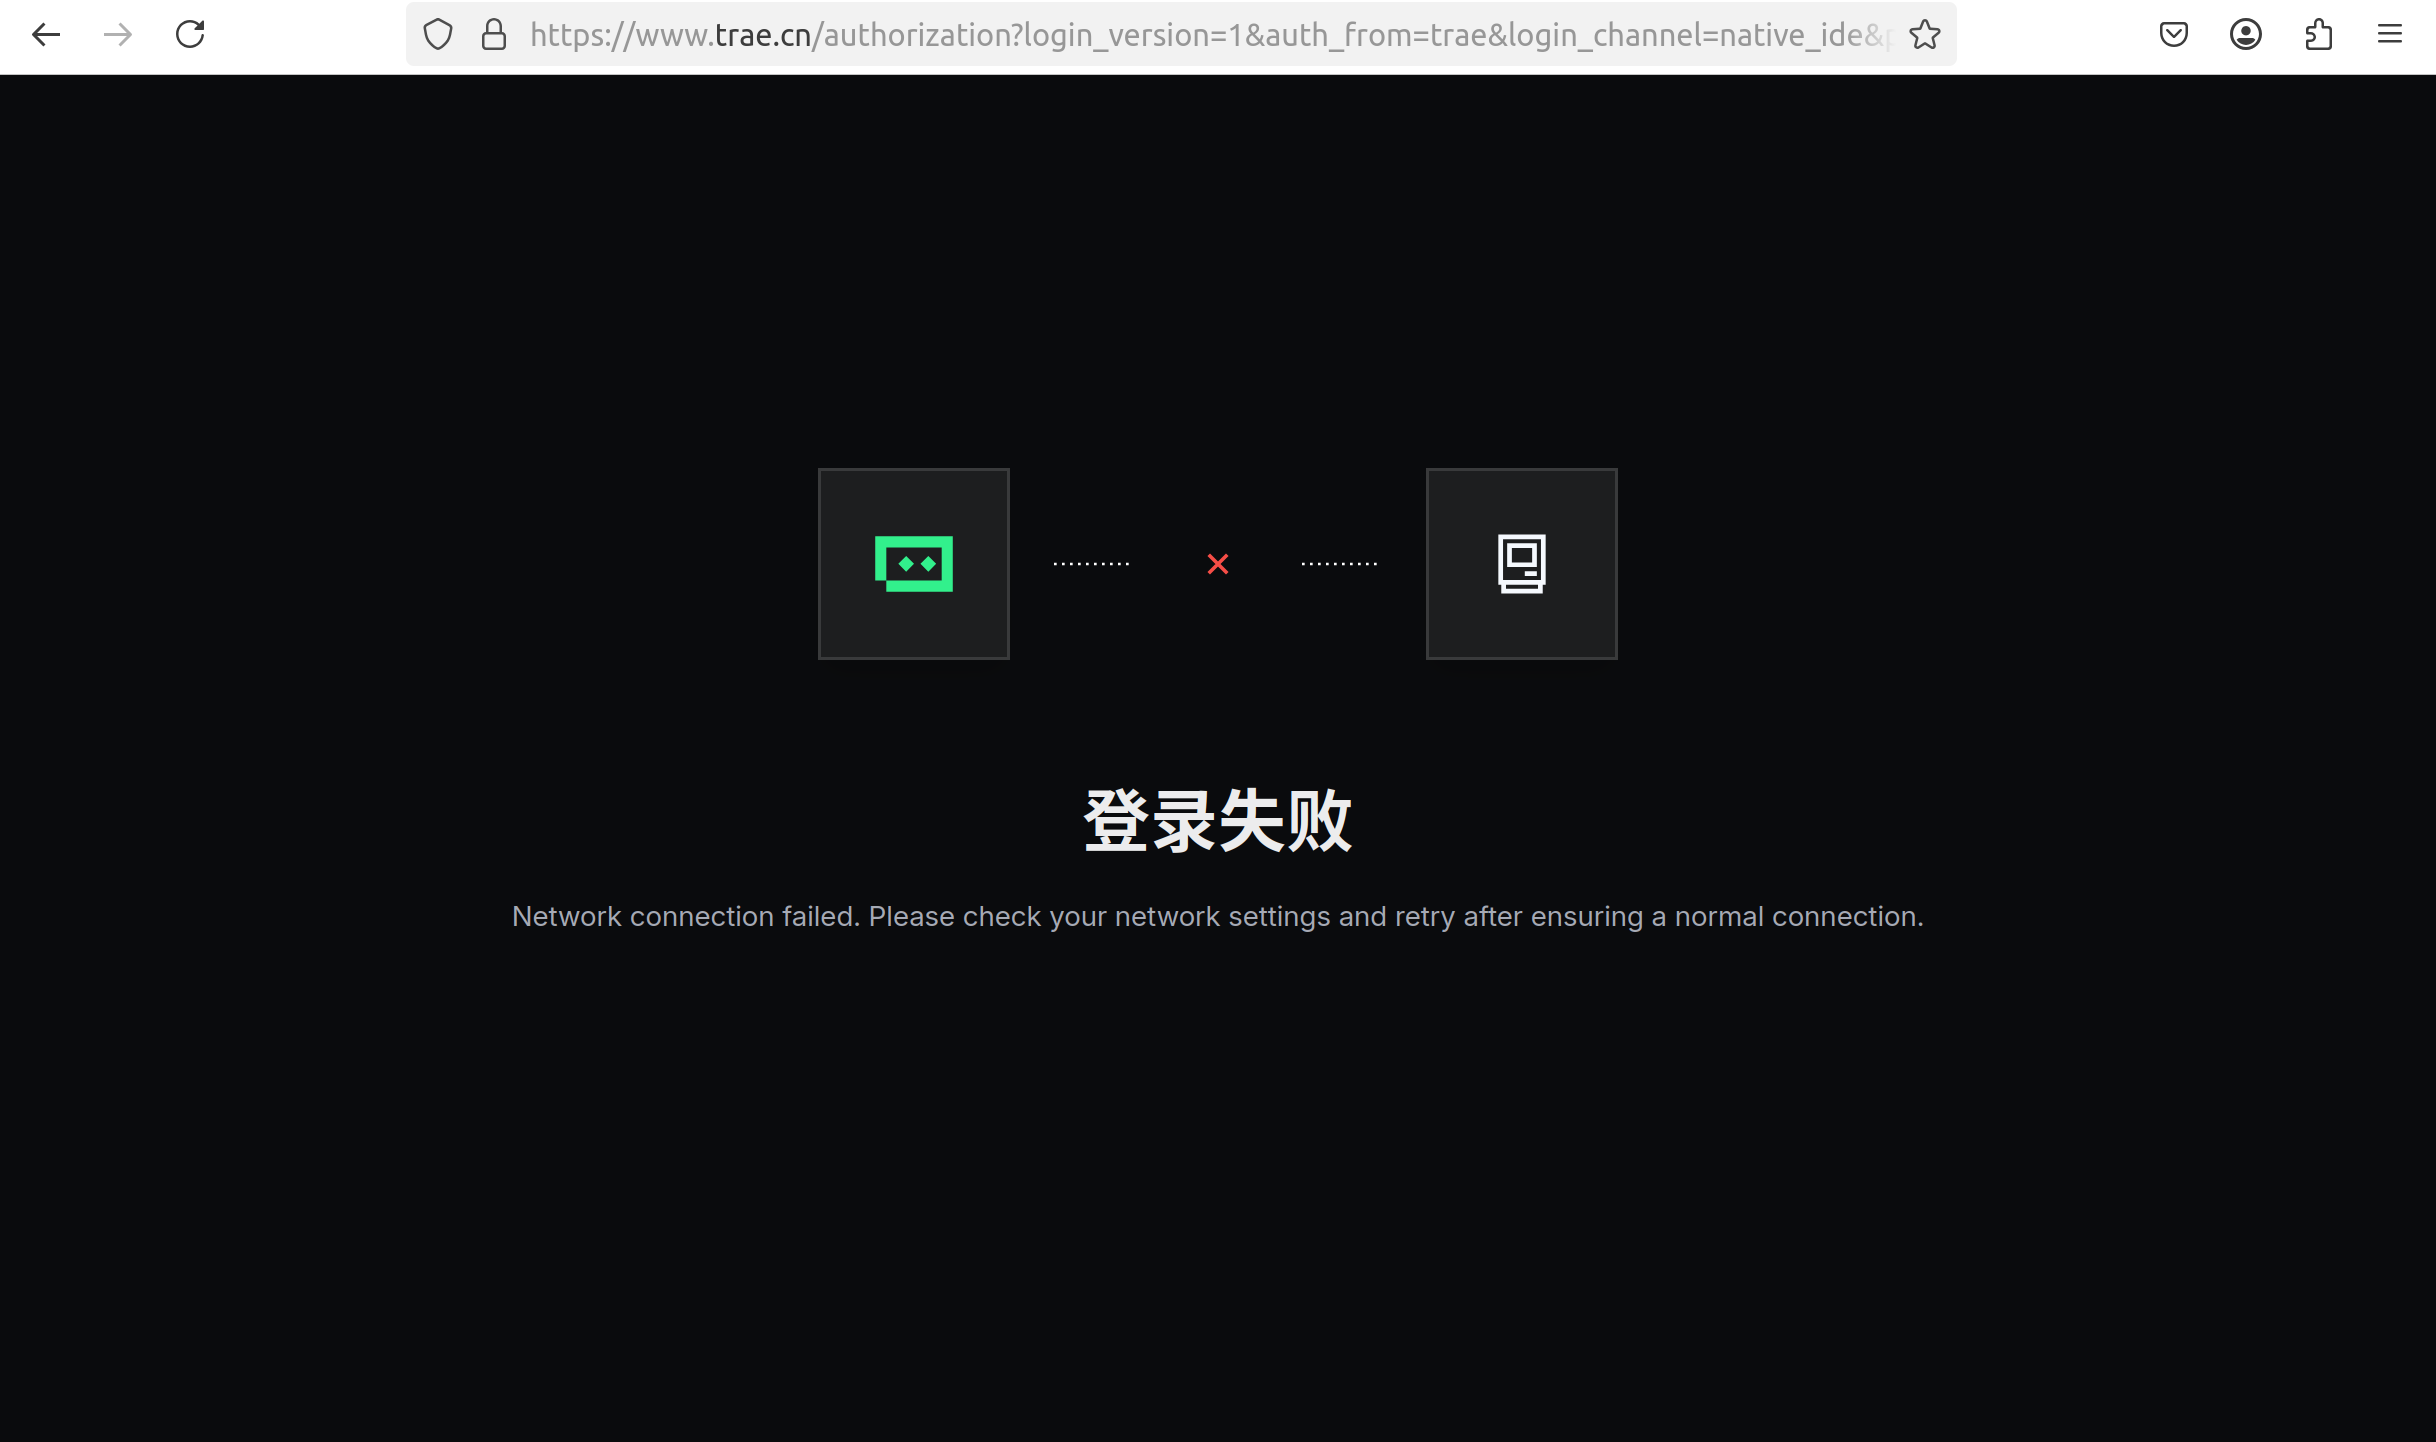The width and height of the screenshot is (2436, 1442).
Task: Click the forward navigation arrow
Action: coord(118,35)
